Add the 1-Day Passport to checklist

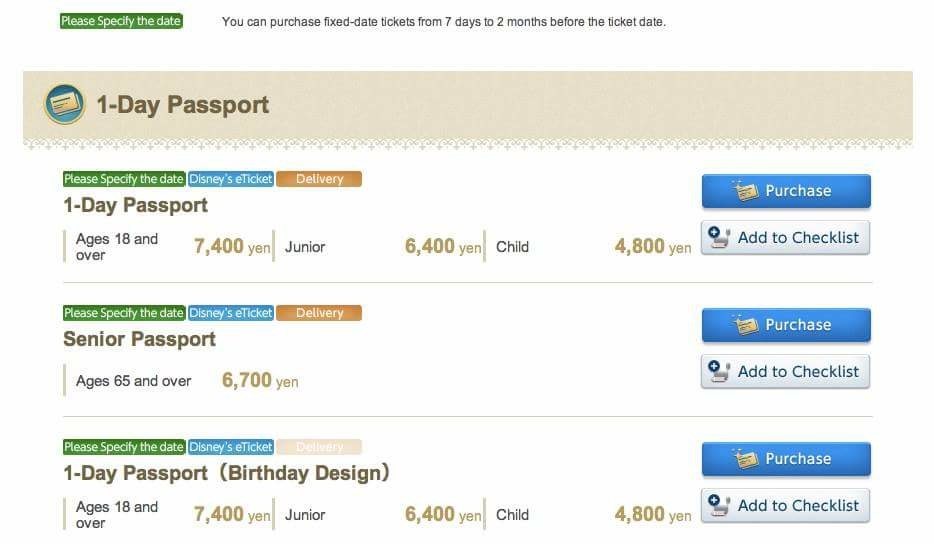point(786,238)
